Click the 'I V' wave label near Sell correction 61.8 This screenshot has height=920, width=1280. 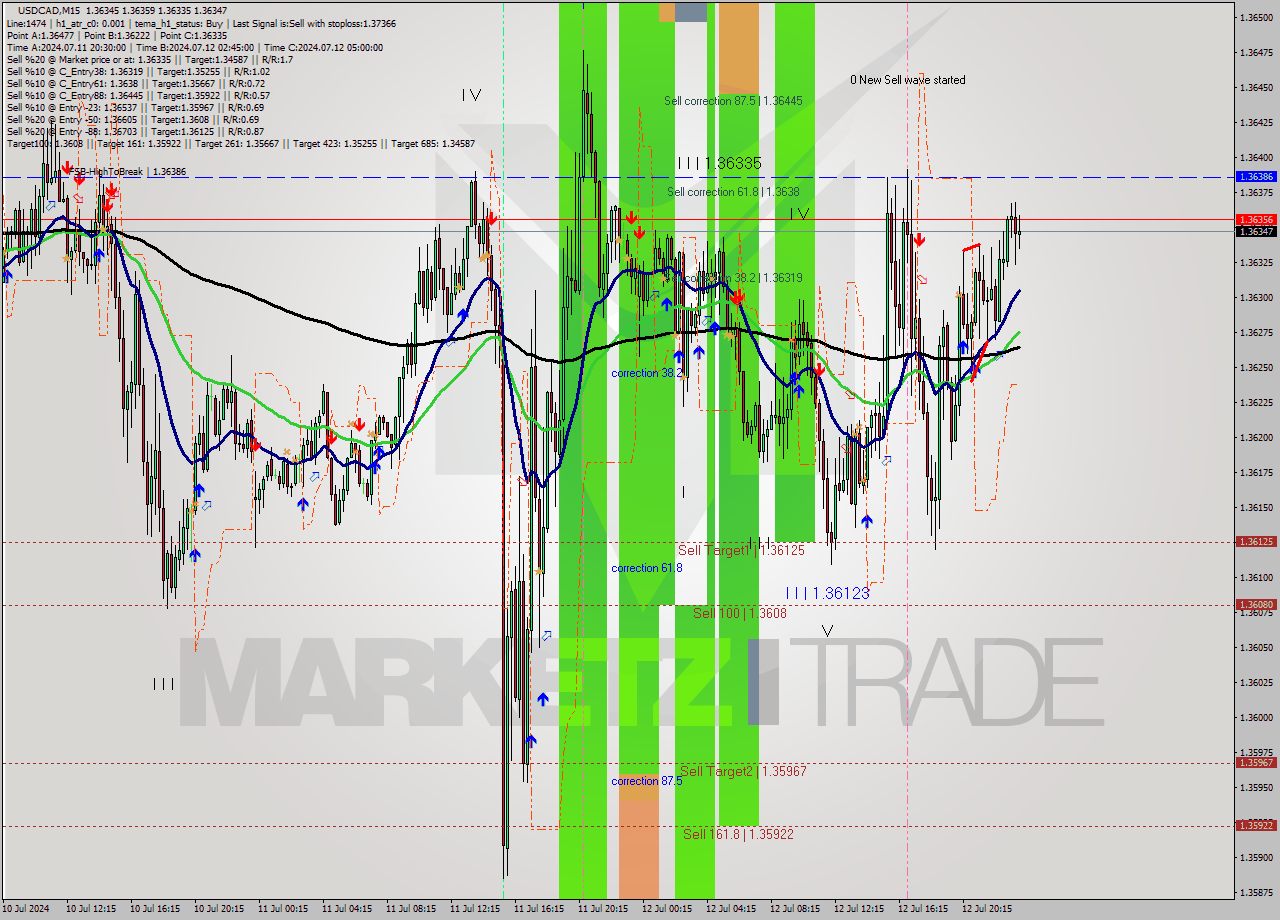799,214
